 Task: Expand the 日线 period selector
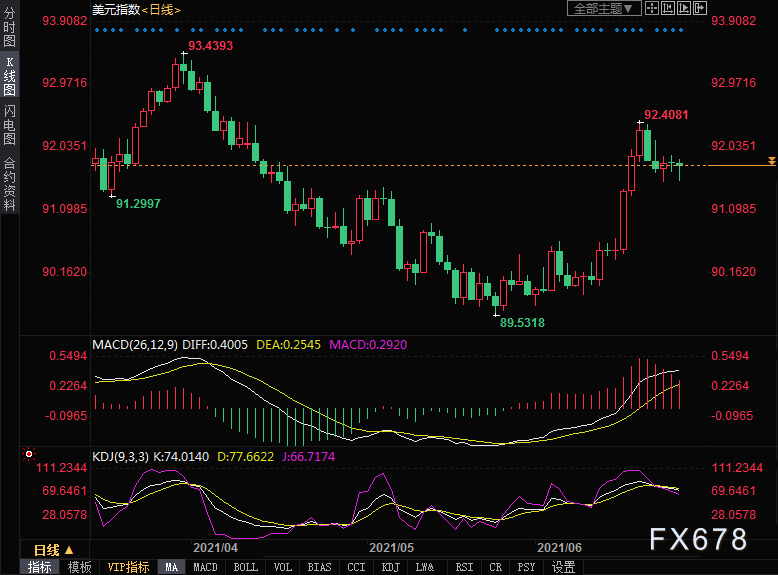coord(54,550)
